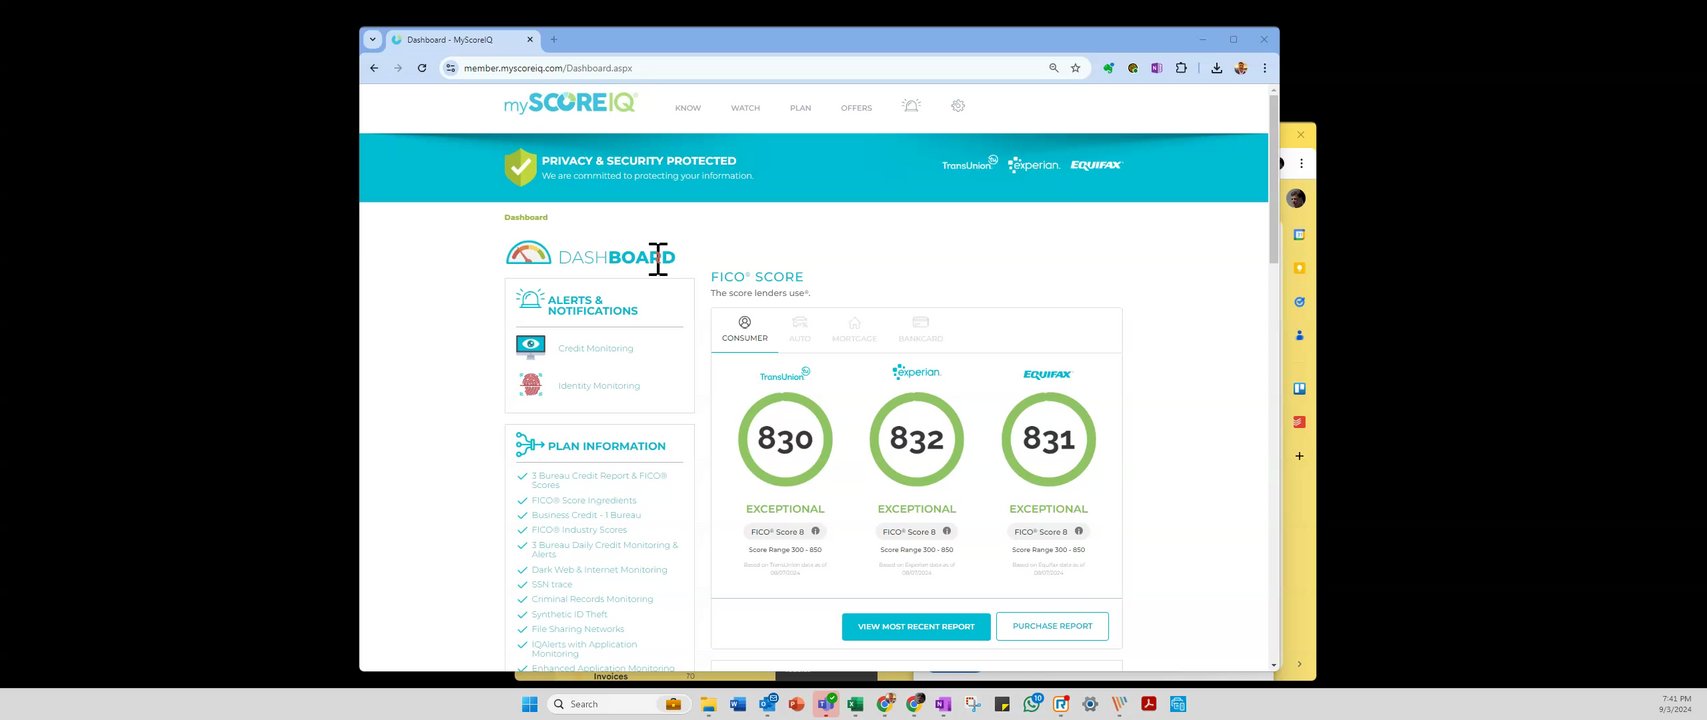Click the info icon beside TransUnion FICO Score 8
Image resolution: width=1707 pixels, height=720 pixels.
pyautogui.click(x=815, y=531)
